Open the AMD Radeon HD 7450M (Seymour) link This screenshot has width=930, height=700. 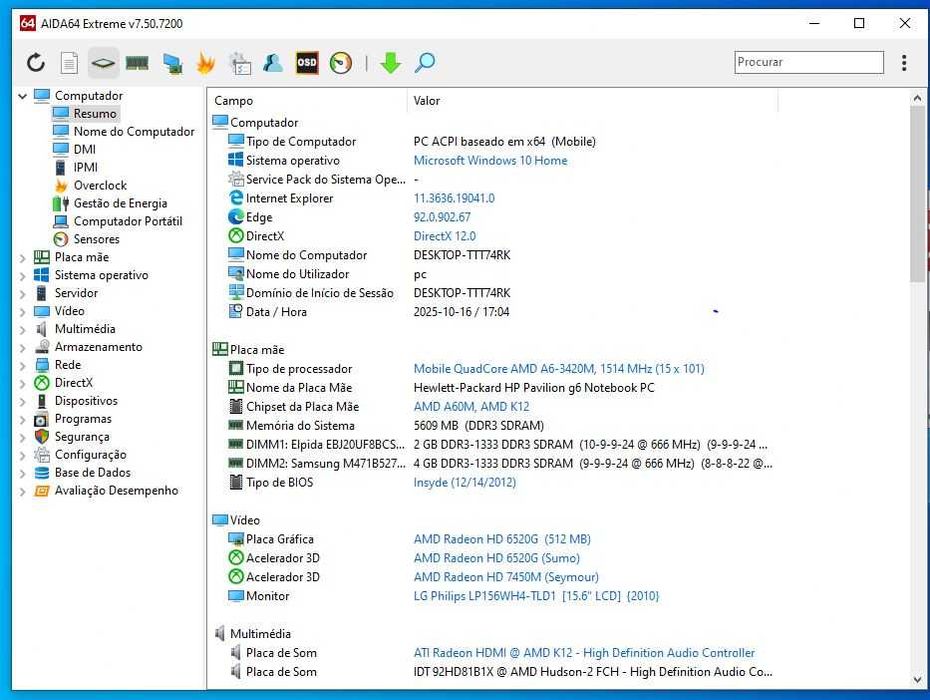(x=506, y=577)
